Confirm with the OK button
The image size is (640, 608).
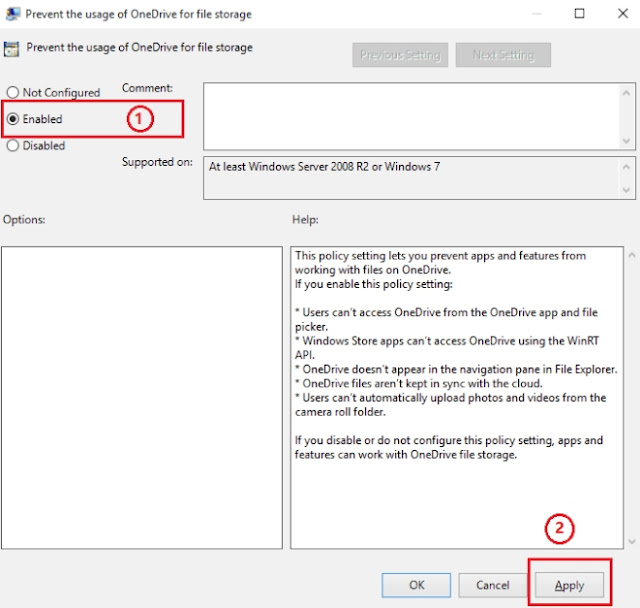(x=416, y=585)
